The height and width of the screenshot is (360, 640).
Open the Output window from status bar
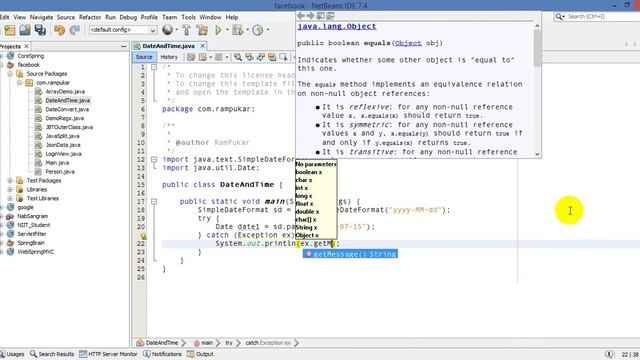[200, 354]
